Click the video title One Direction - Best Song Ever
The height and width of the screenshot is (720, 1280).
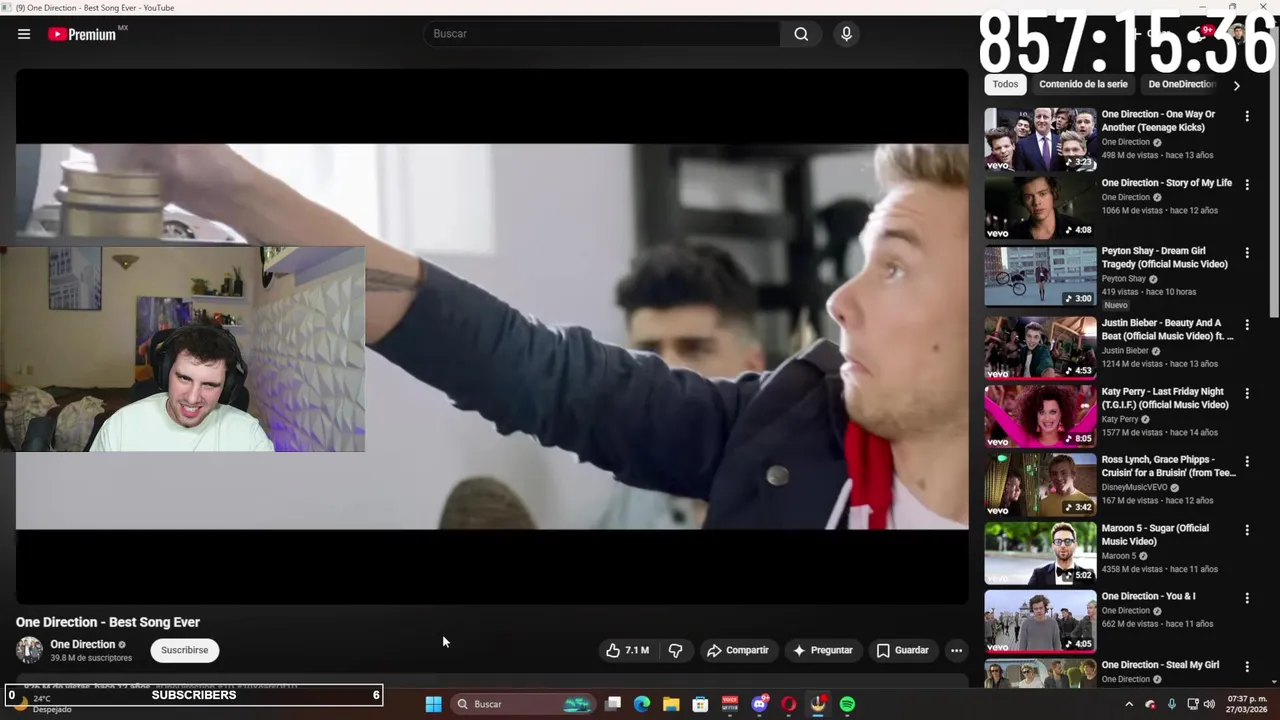108,622
